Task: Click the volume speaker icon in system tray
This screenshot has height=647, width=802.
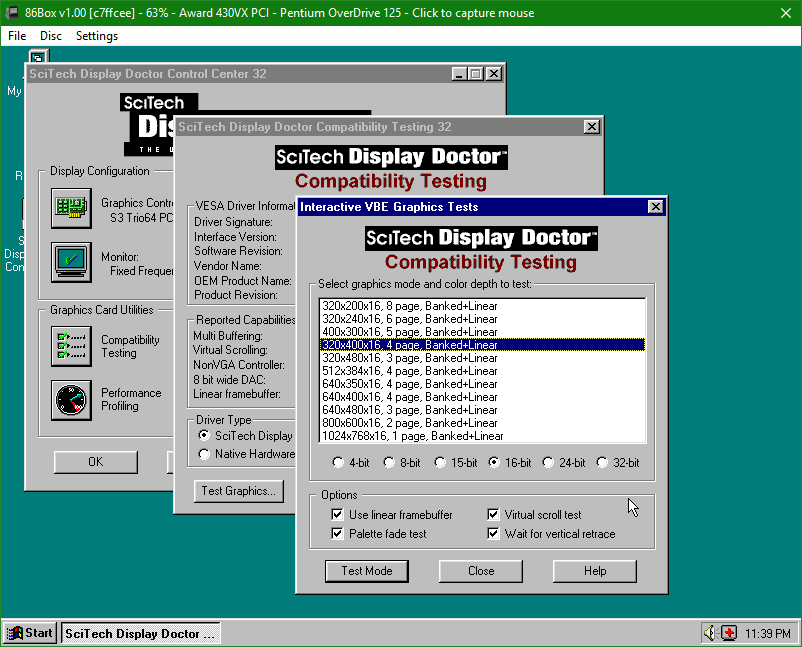Action: pos(712,632)
